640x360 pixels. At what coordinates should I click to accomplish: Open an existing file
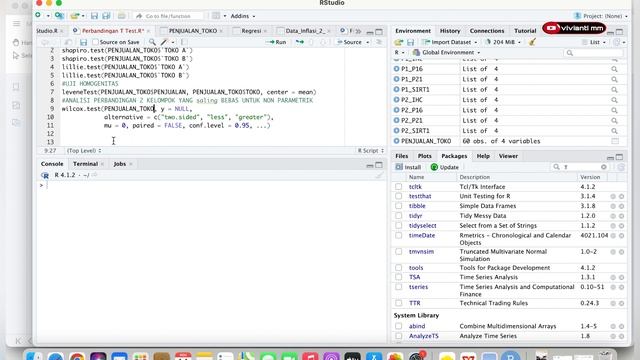[75, 16]
